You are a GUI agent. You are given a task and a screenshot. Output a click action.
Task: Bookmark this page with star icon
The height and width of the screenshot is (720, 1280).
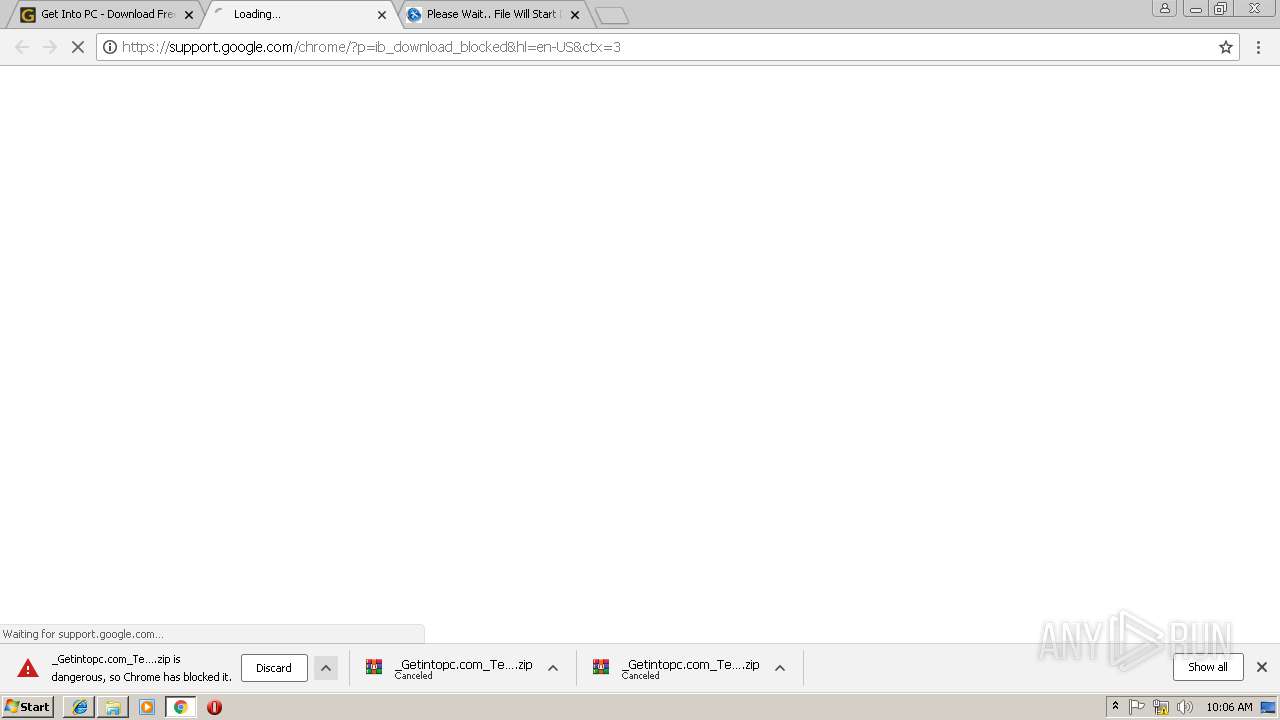(1226, 47)
